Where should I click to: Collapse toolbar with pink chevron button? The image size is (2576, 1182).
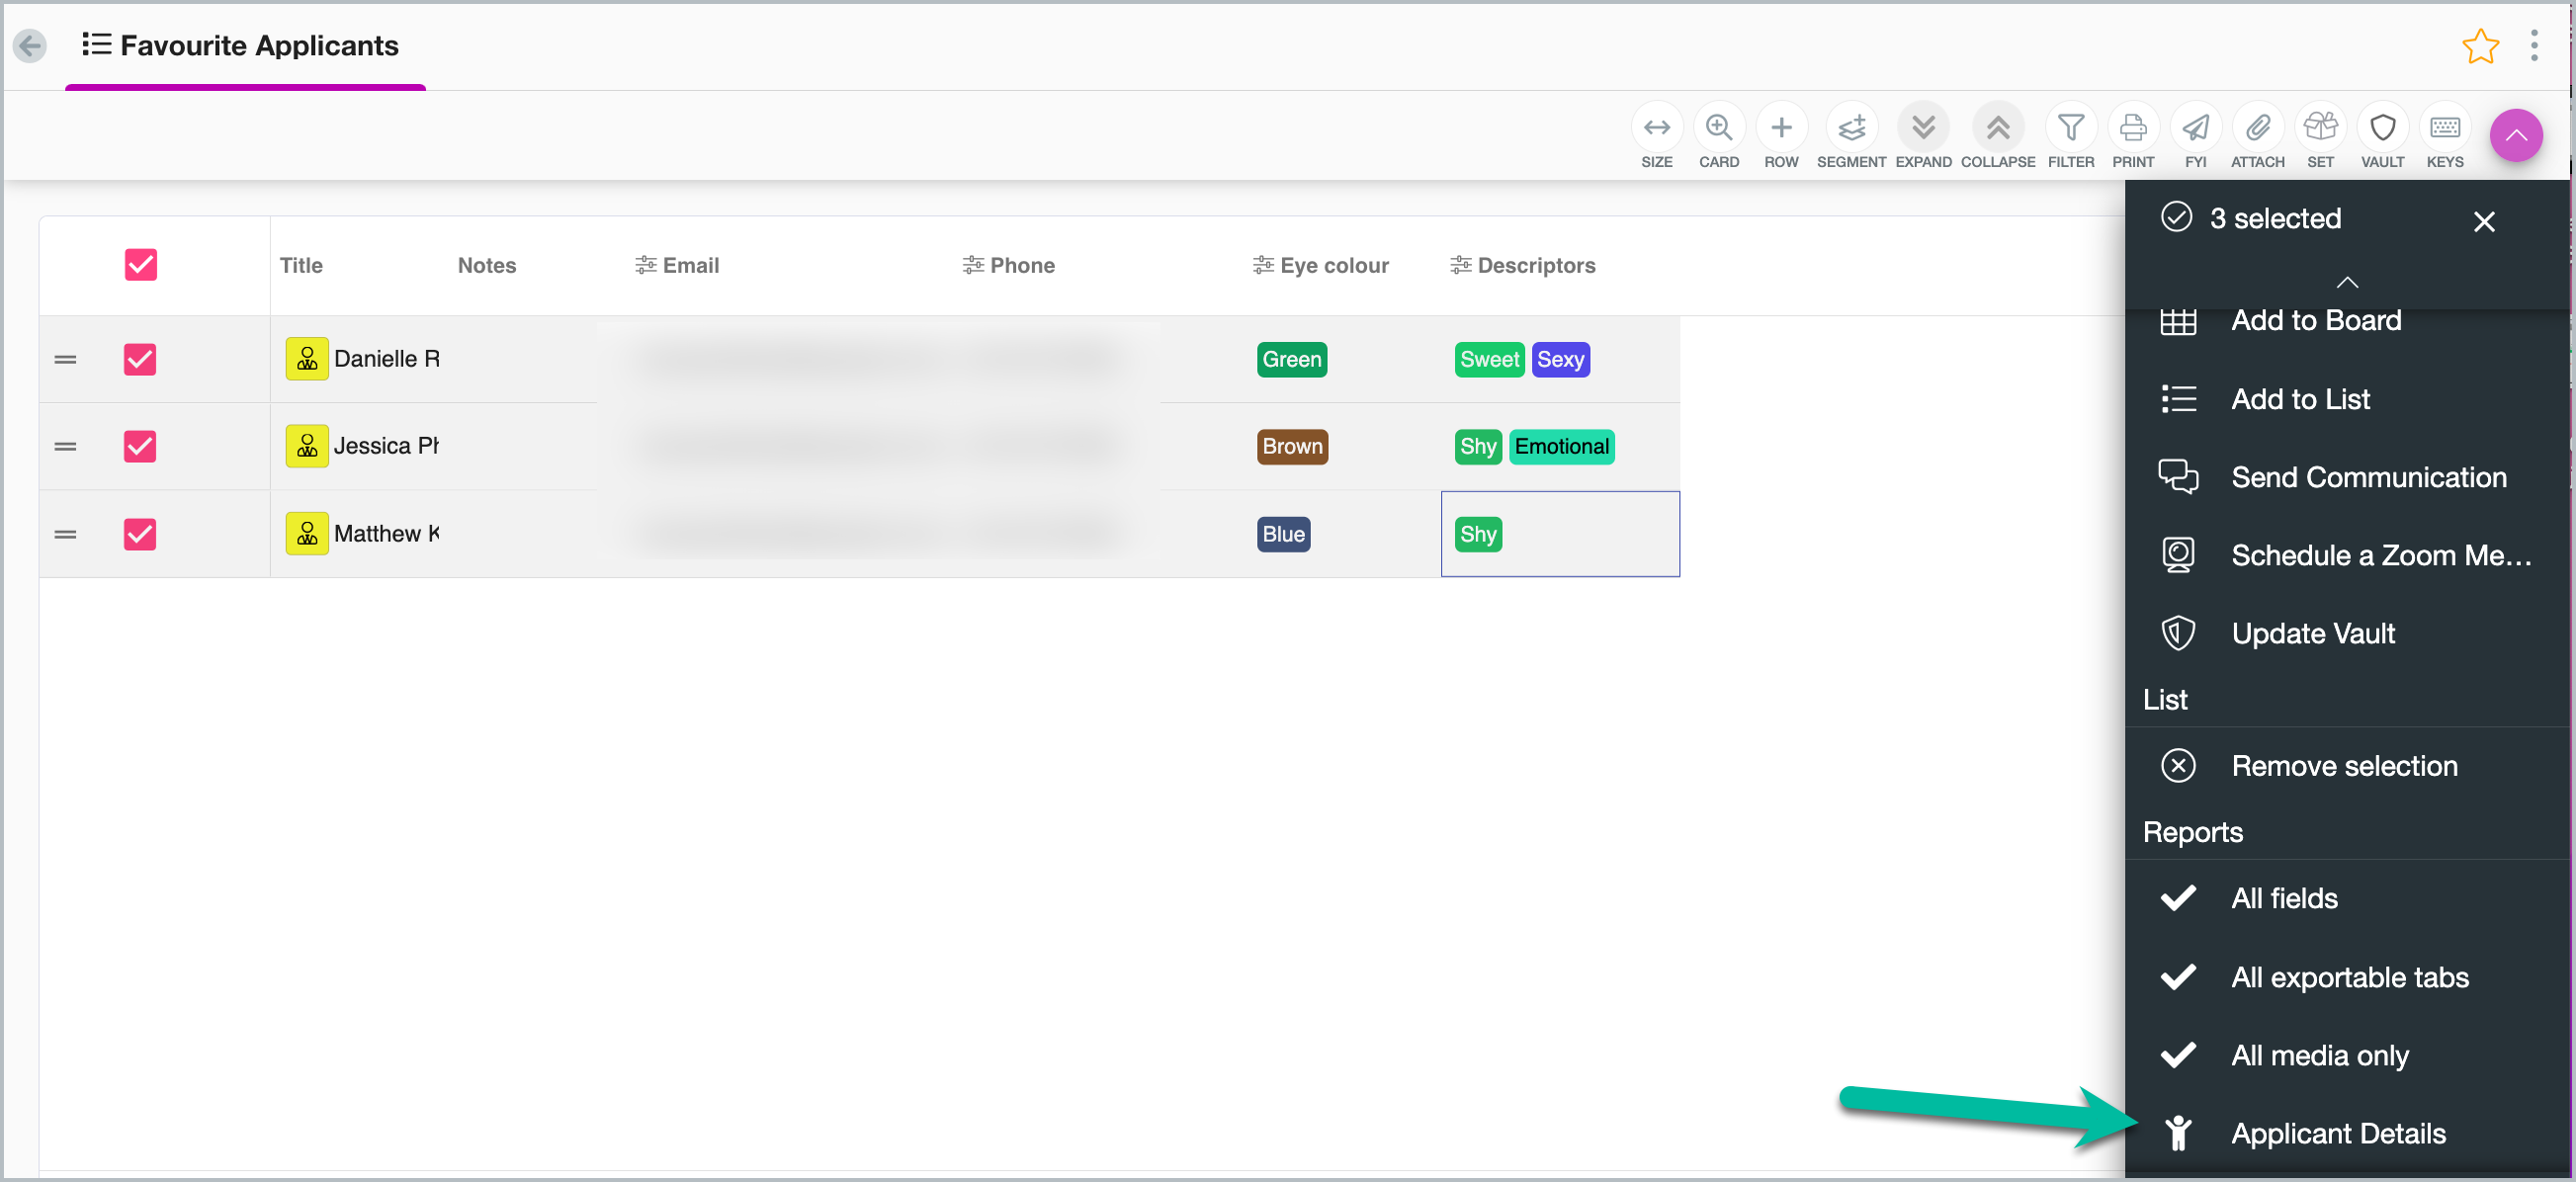click(x=2515, y=135)
